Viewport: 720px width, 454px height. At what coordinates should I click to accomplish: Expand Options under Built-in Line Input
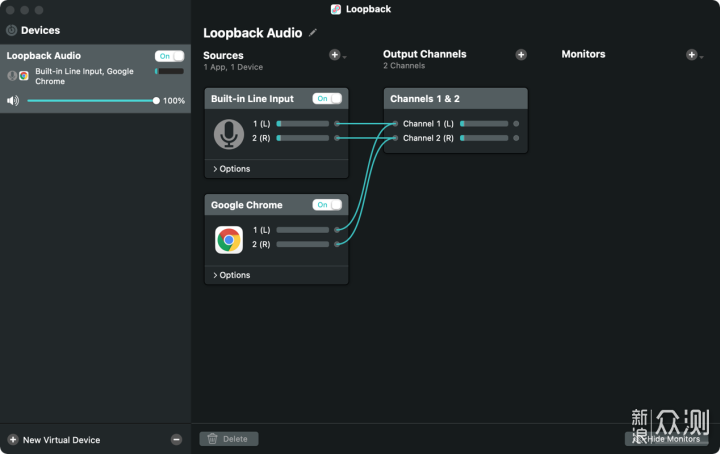231,169
